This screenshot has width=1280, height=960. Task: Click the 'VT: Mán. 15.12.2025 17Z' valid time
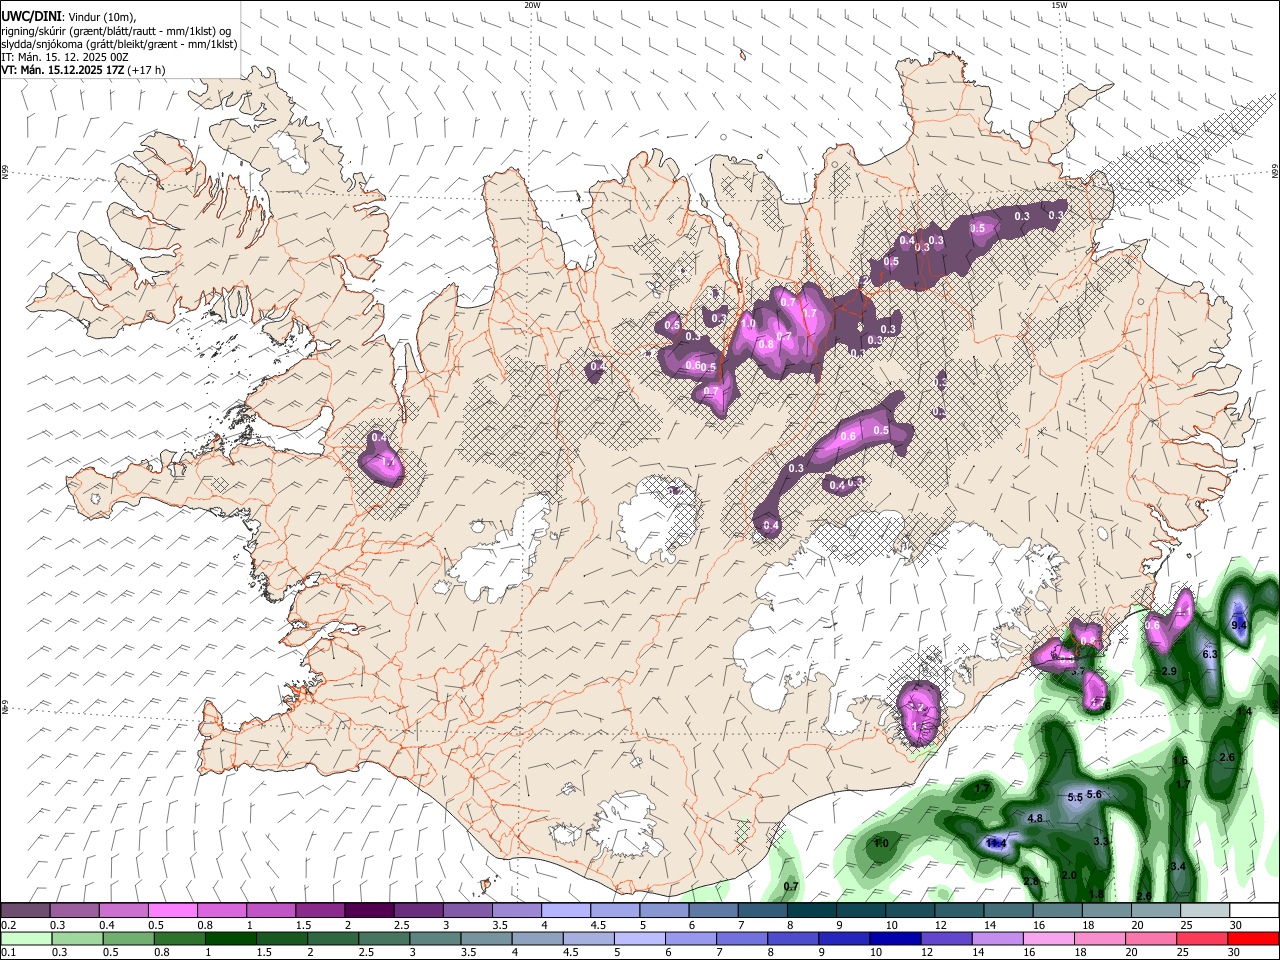(x=63, y=70)
